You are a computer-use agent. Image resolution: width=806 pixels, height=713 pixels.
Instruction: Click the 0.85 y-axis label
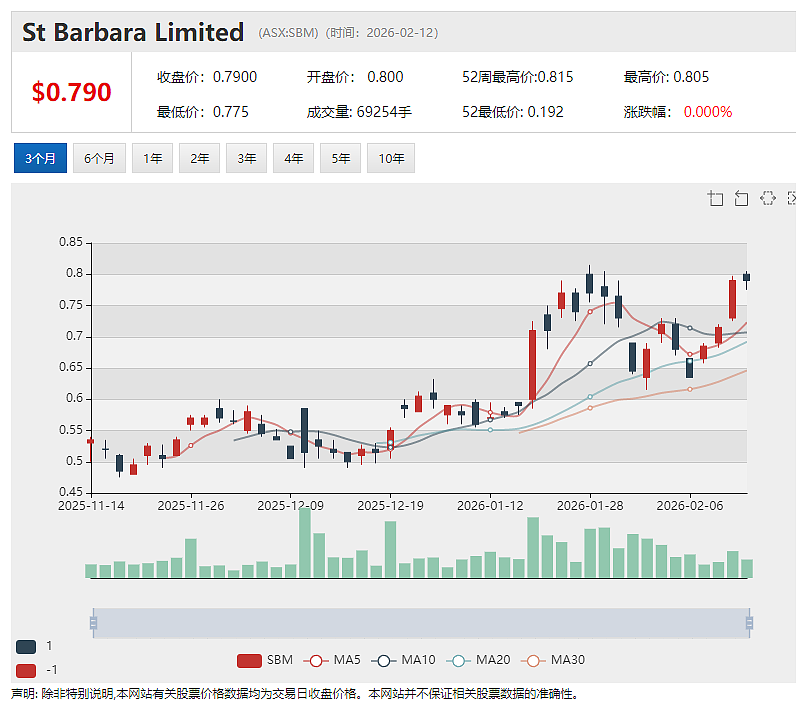pyautogui.click(x=71, y=242)
